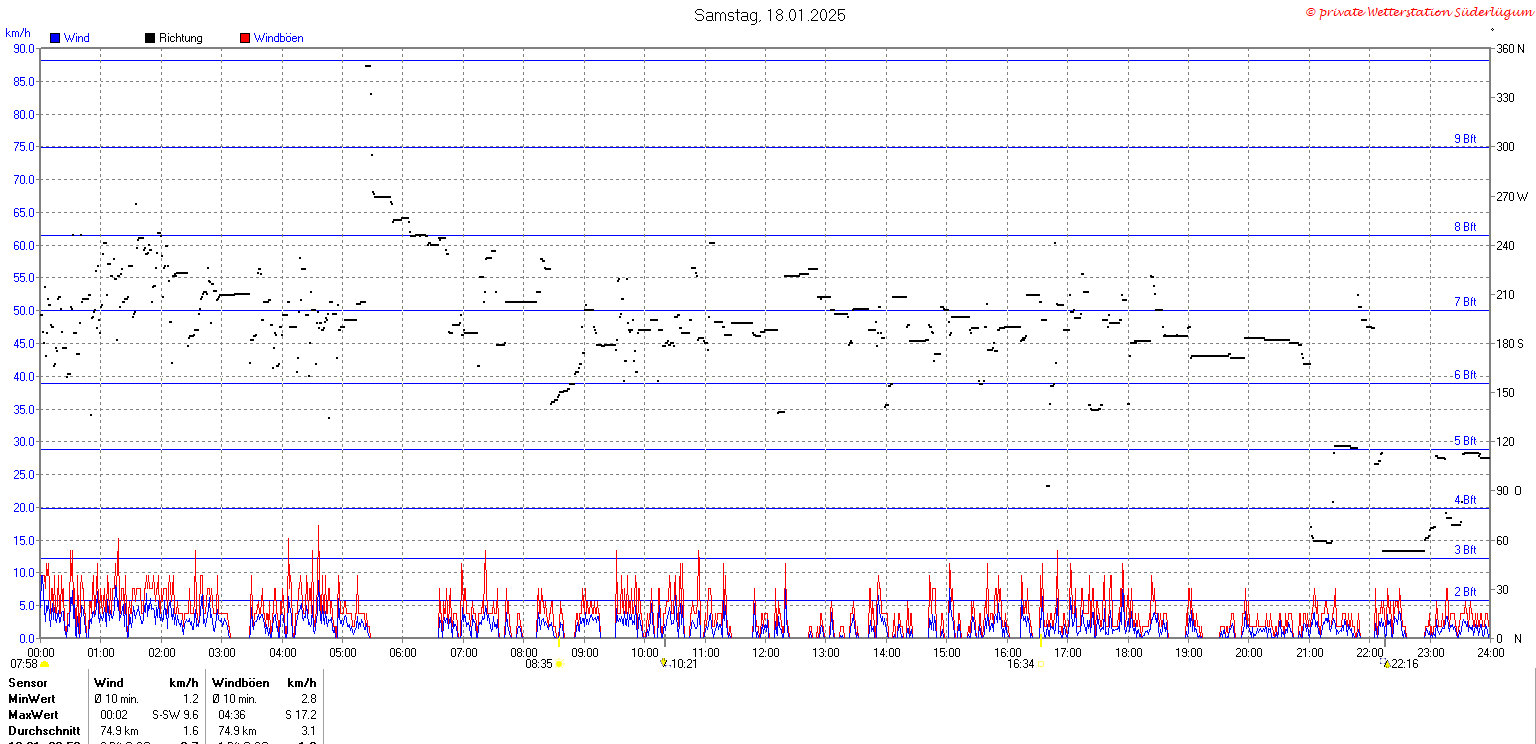Click the red Windböen legend square
Screen dimensions: 1536x744
(245, 38)
